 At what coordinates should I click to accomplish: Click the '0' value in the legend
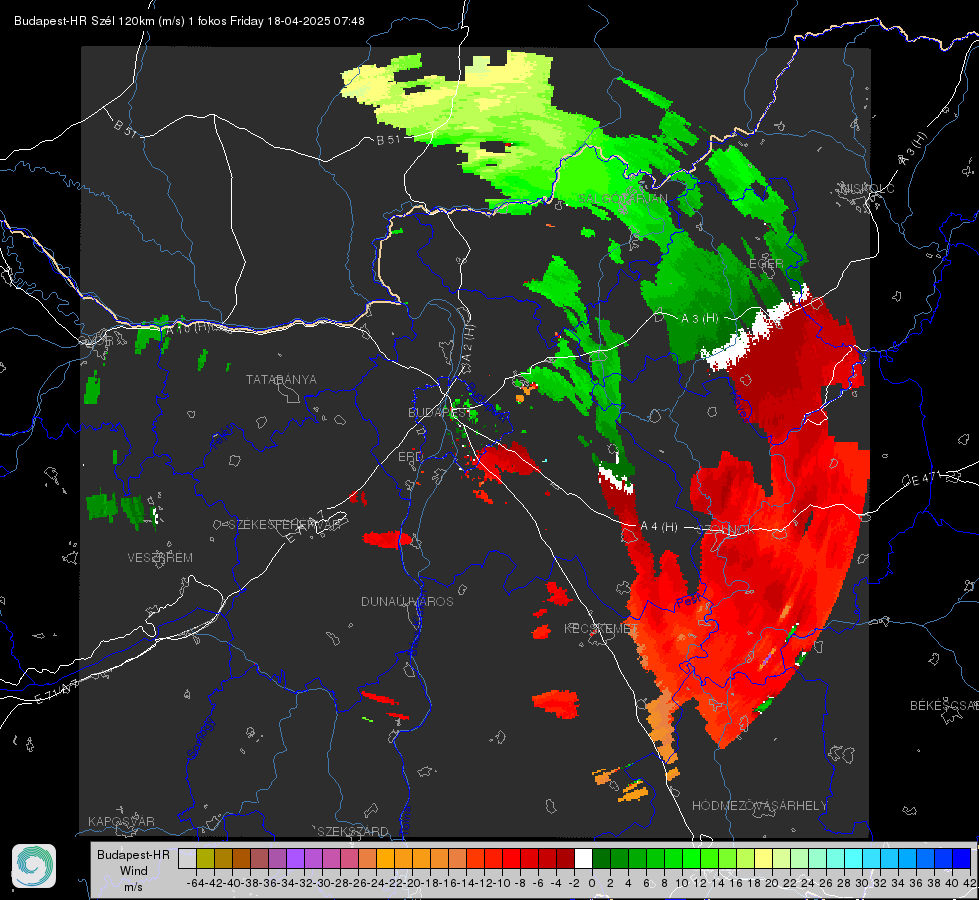coord(592,883)
